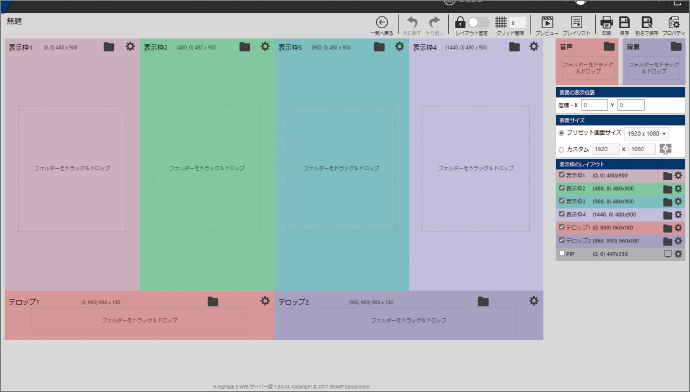690x392 pixels.
Task: Uncheck 表示枠2 checkbox in layout list
Action: pos(562,188)
